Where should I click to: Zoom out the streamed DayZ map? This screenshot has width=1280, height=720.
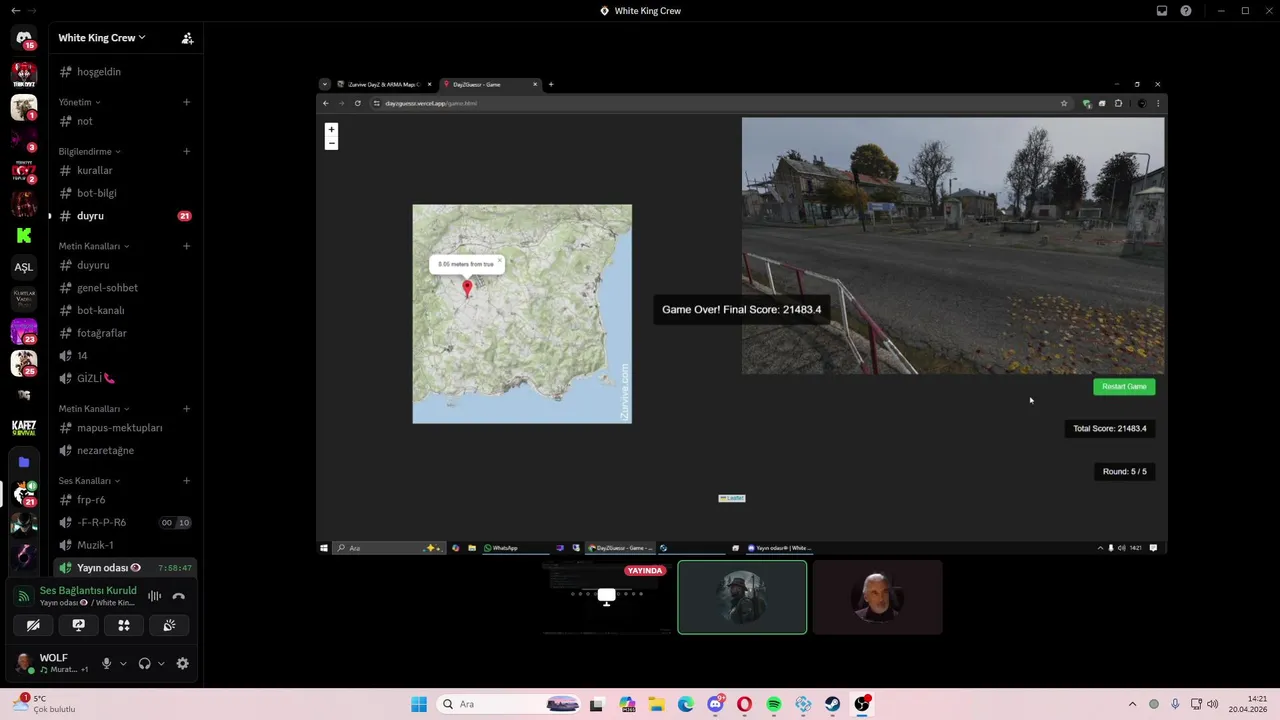(x=331, y=143)
